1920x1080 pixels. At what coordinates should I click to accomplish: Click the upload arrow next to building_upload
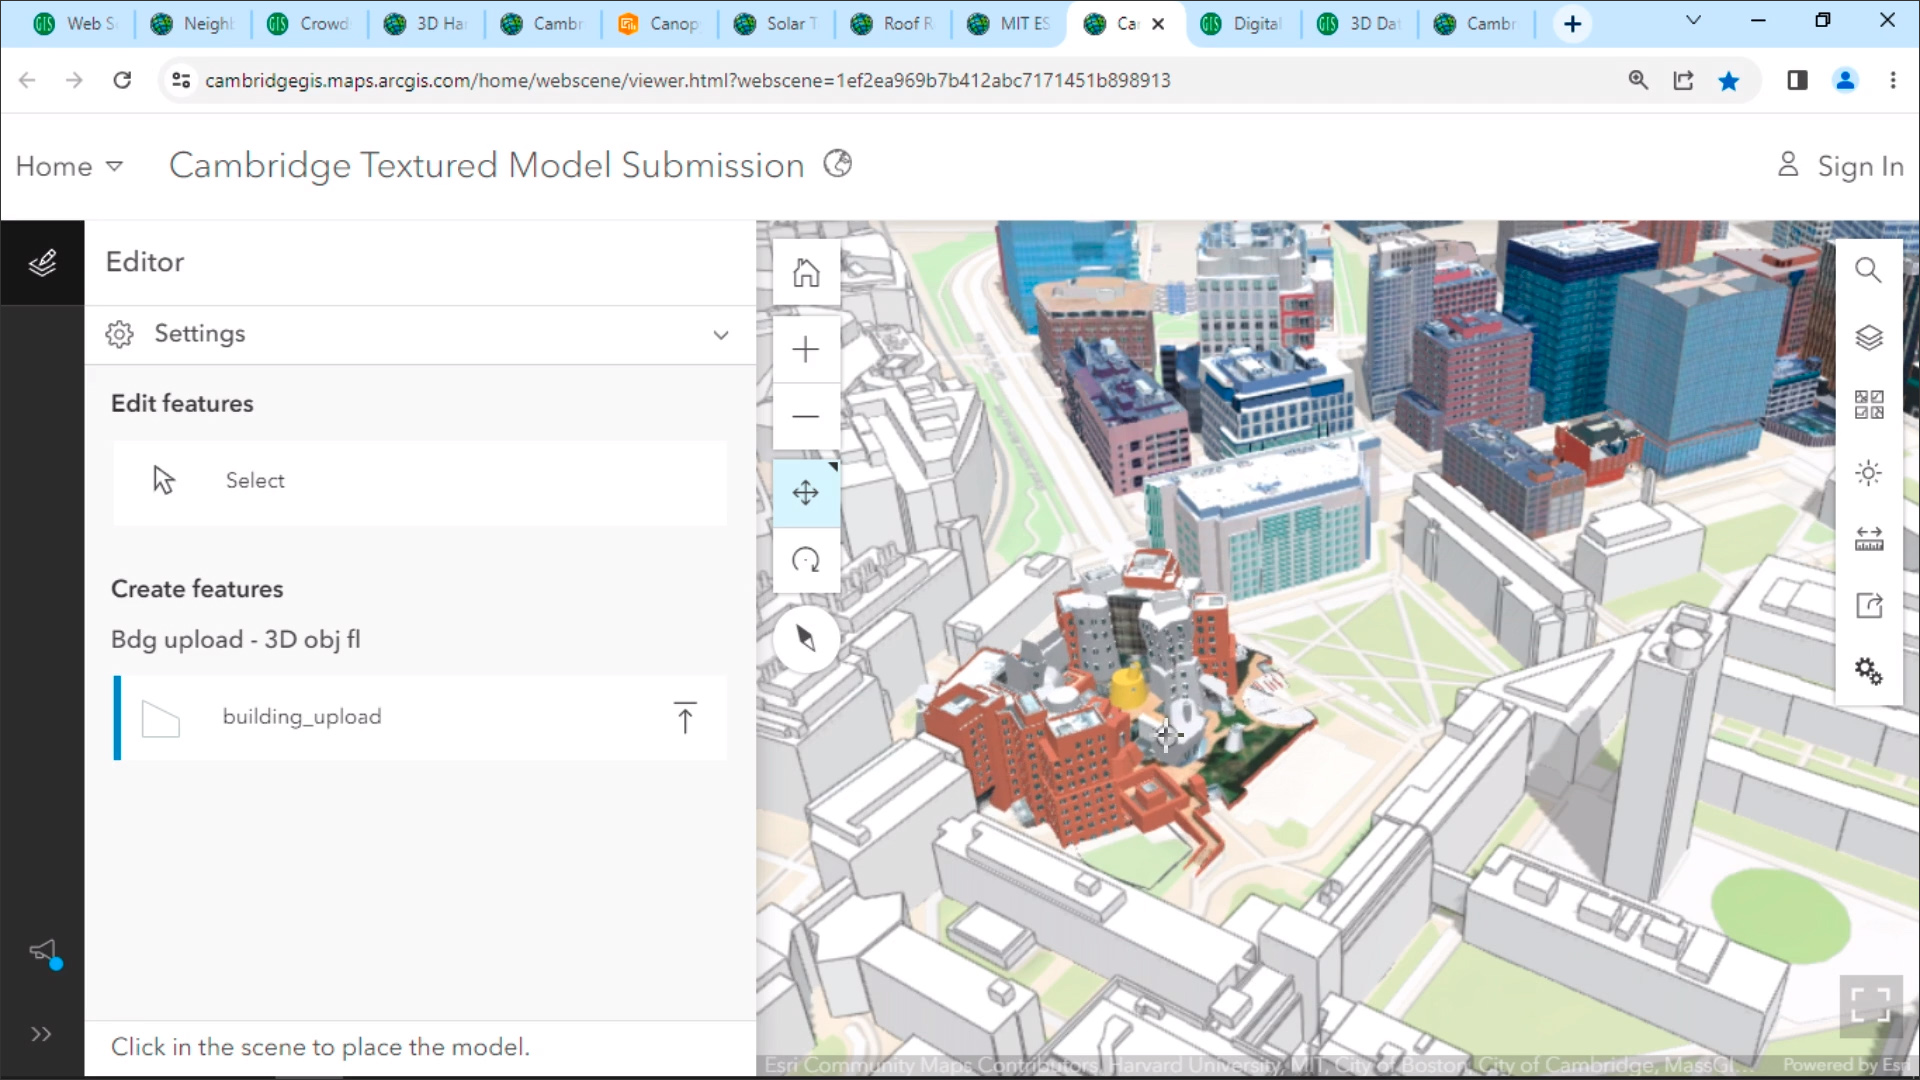coord(685,718)
